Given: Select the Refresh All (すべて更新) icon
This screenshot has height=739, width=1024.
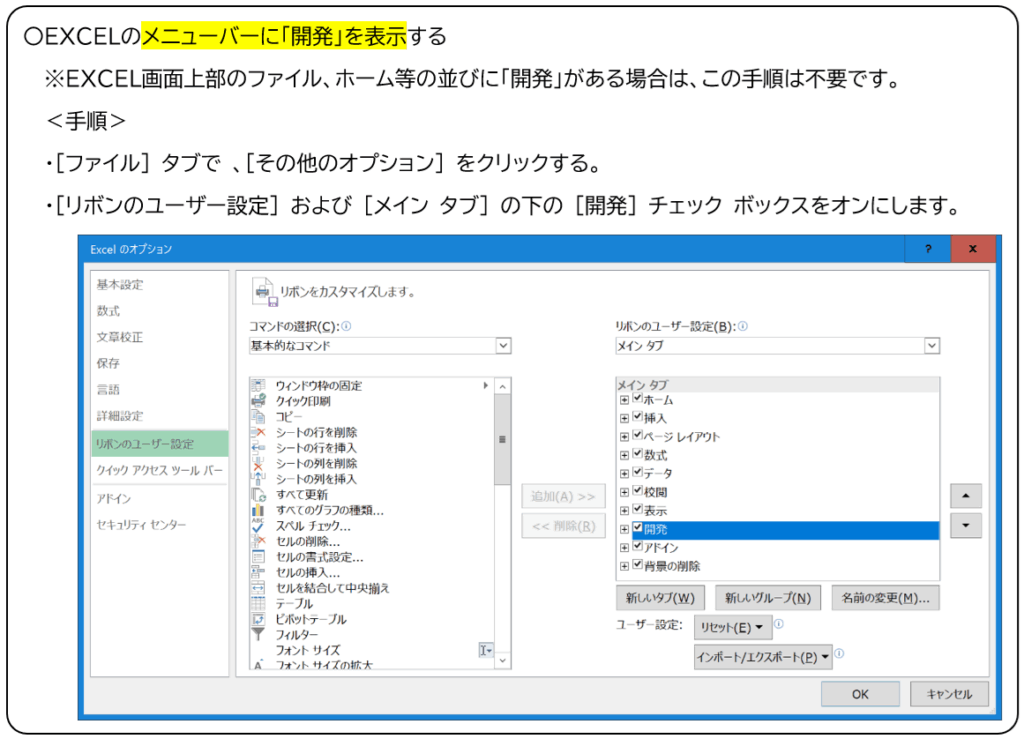Looking at the screenshot, I should coord(258,494).
